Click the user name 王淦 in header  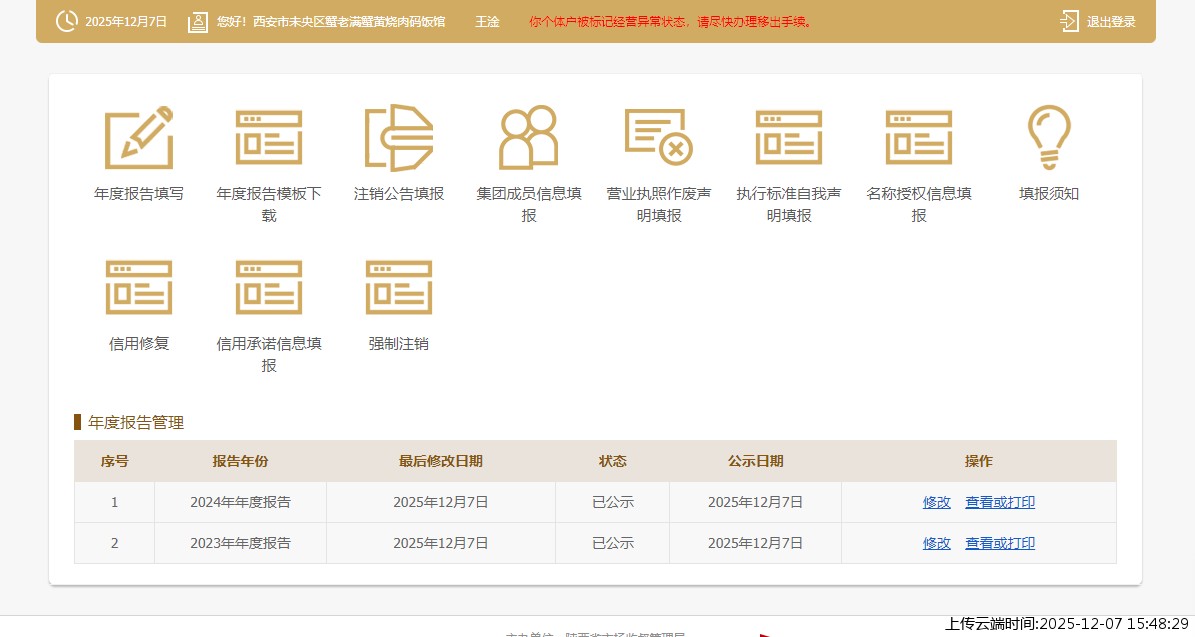pyautogui.click(x=487, y=22)
